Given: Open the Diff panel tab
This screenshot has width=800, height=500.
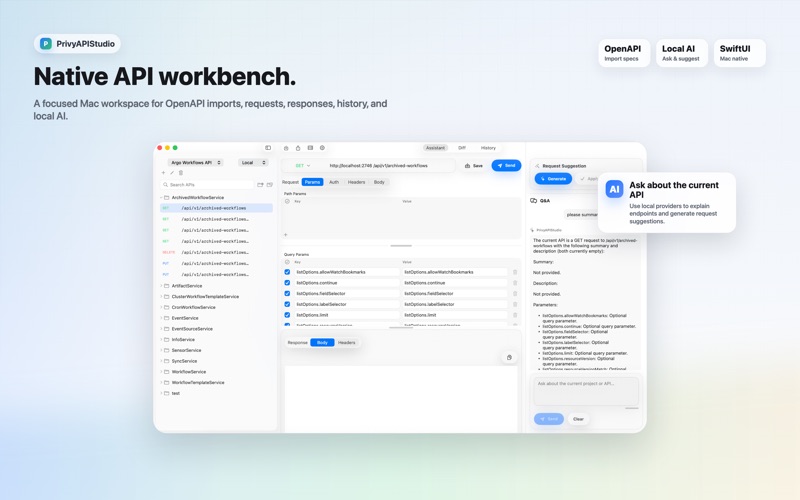Looking at the screenshot, I should point(462,148).
